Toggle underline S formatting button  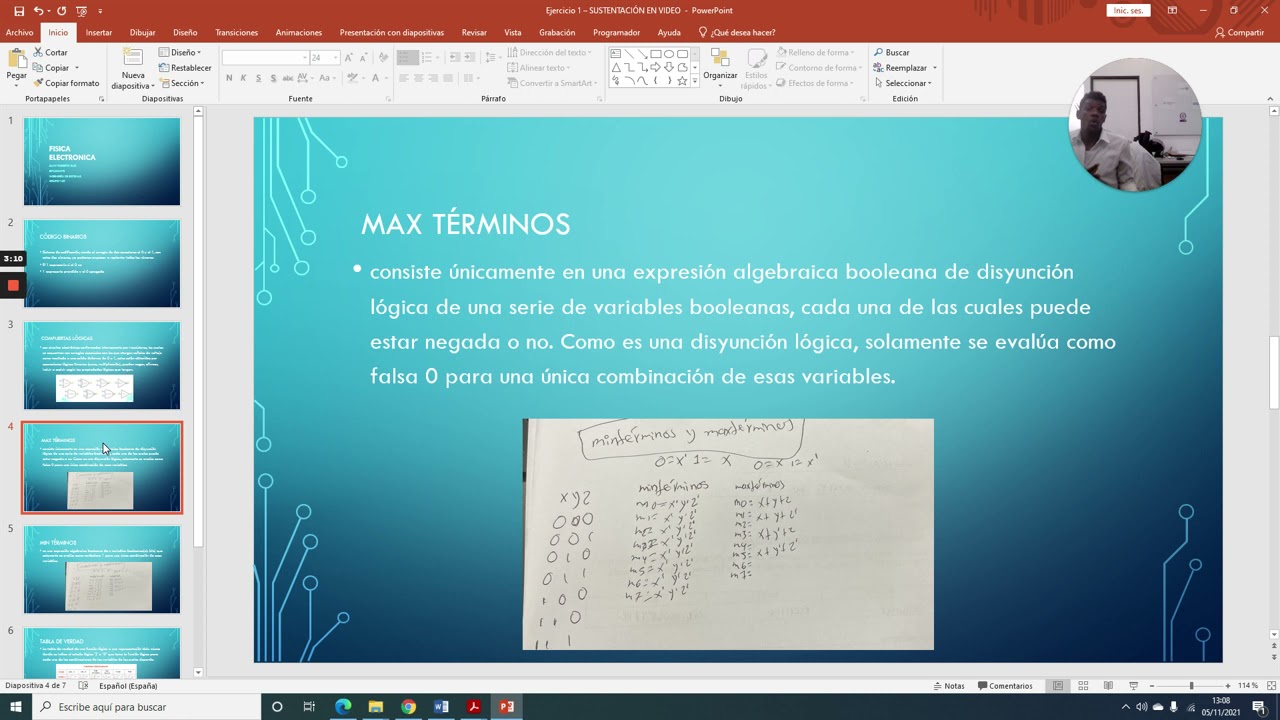pos(258,78)
